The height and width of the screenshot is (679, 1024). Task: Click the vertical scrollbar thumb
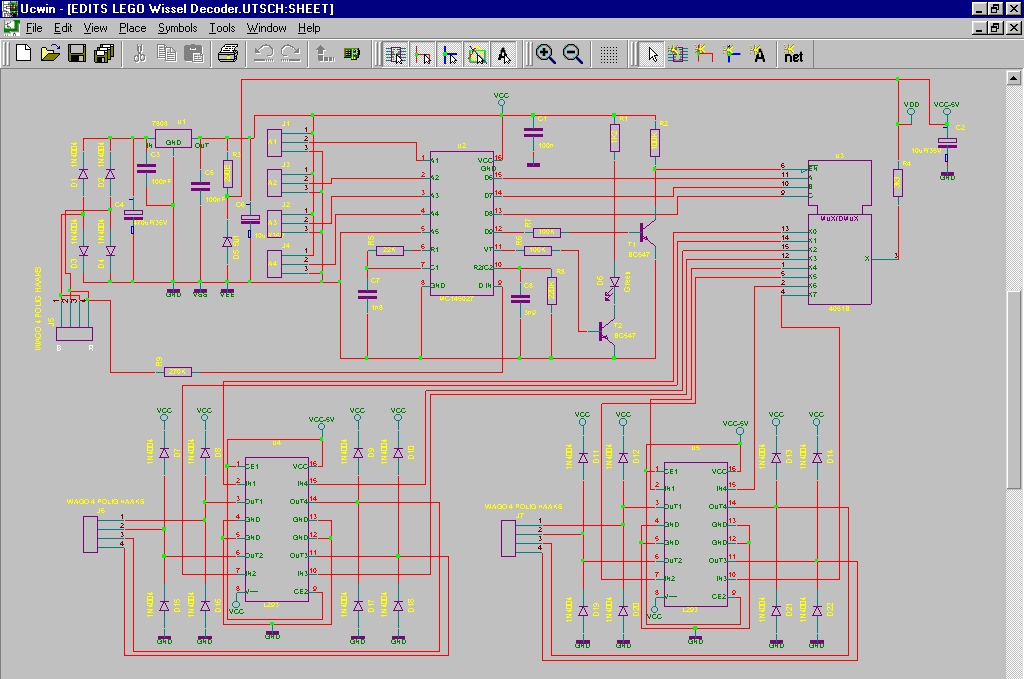[x=1013, y=388]
